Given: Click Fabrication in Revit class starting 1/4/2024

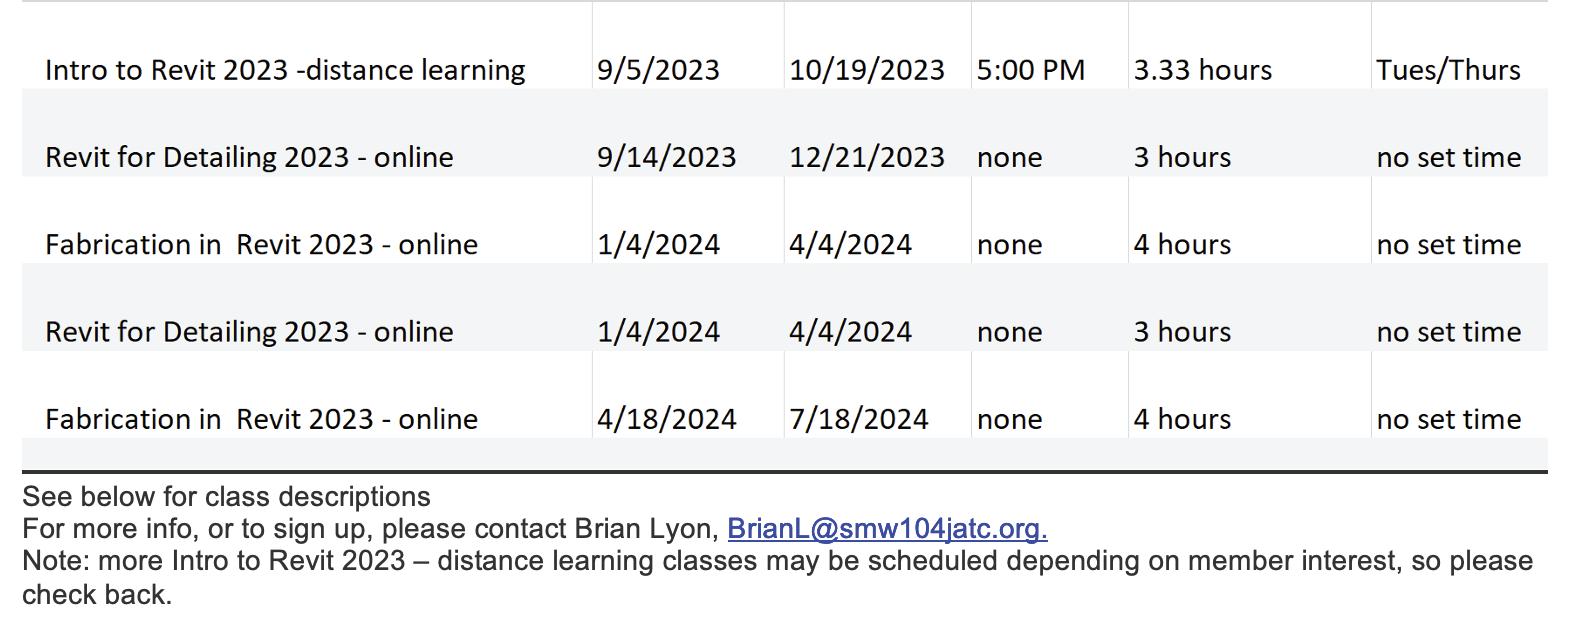Looking at the screenshot, I should pos(261,245).
